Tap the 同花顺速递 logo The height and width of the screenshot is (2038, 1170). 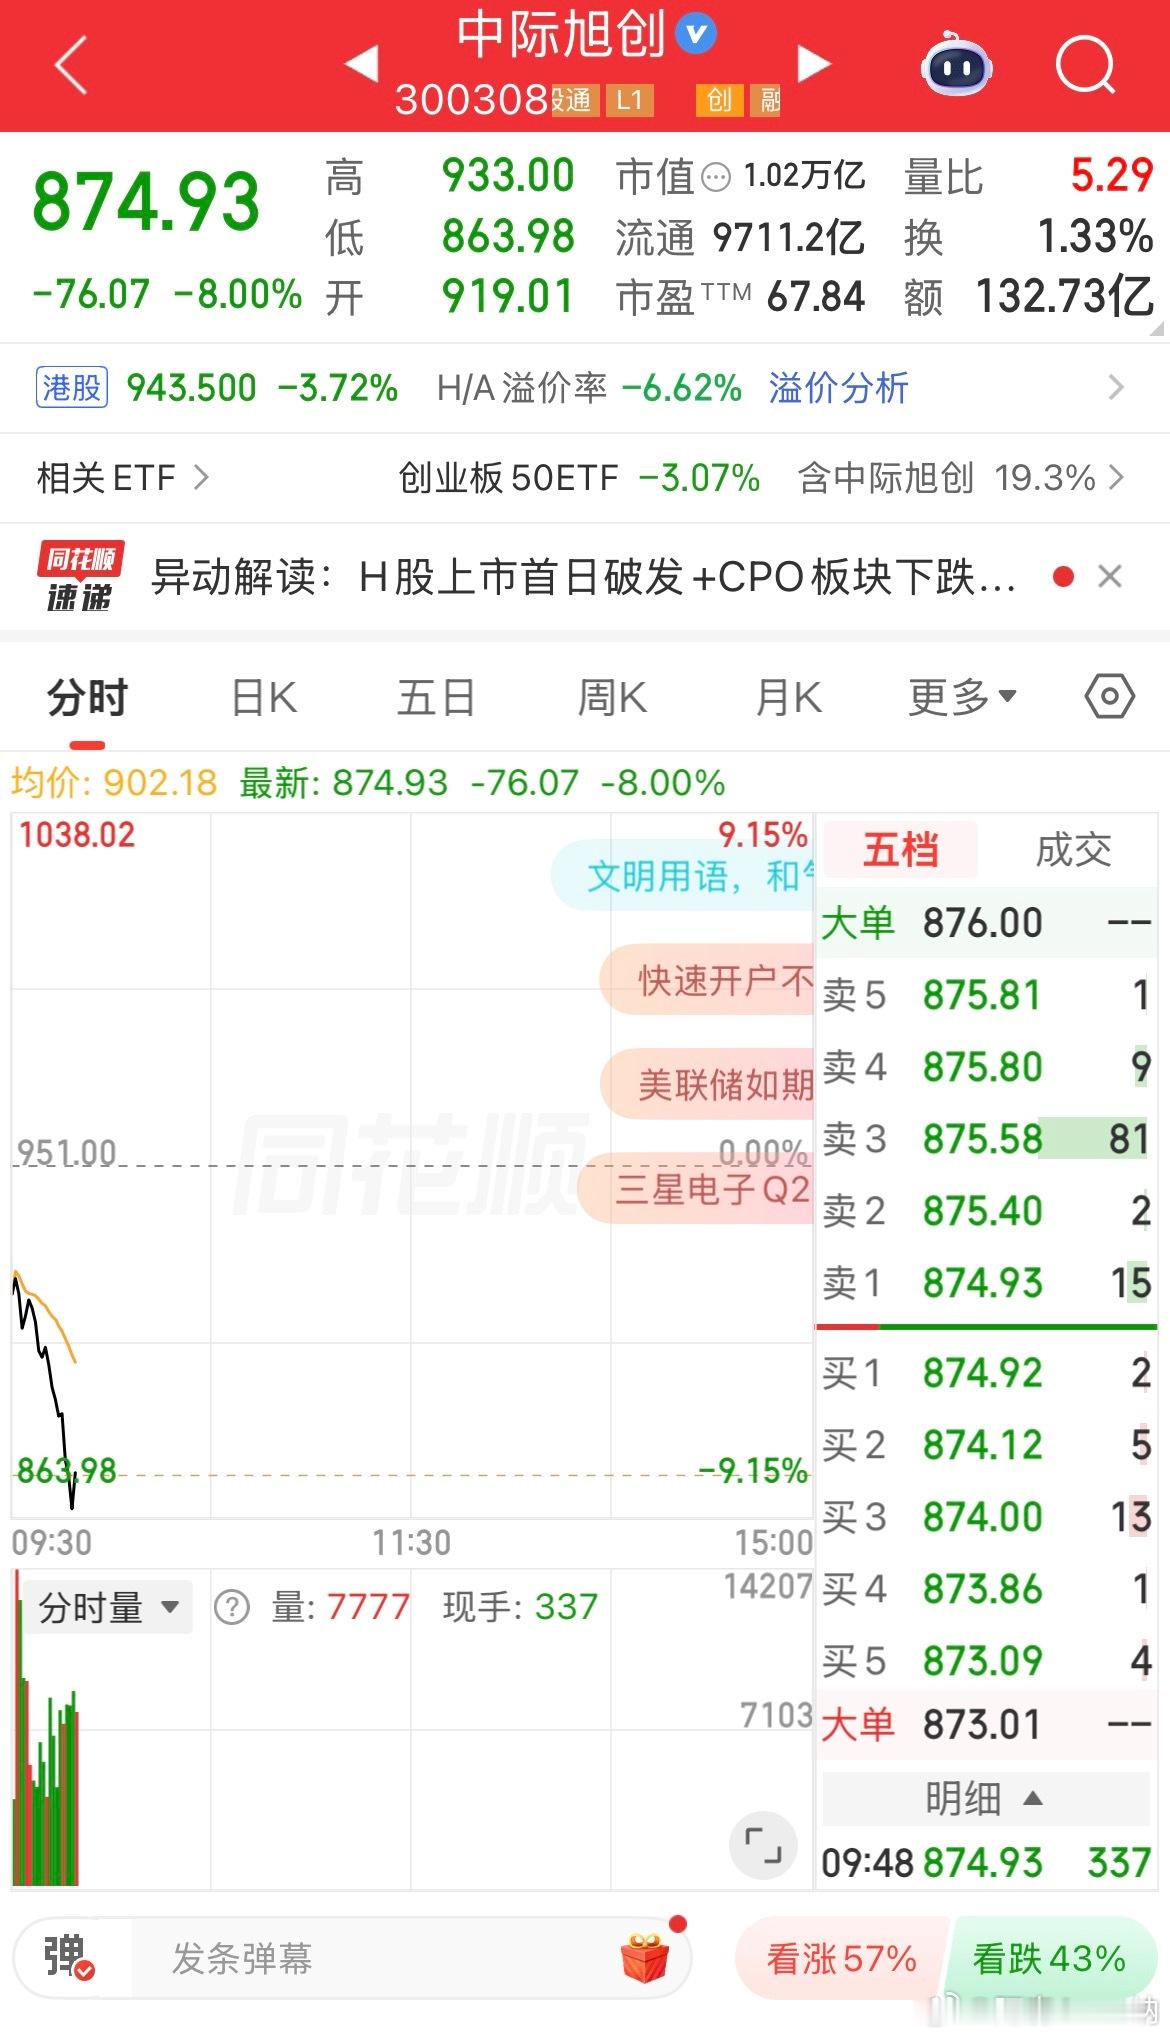pyautogui.click(x=80, y=576)
